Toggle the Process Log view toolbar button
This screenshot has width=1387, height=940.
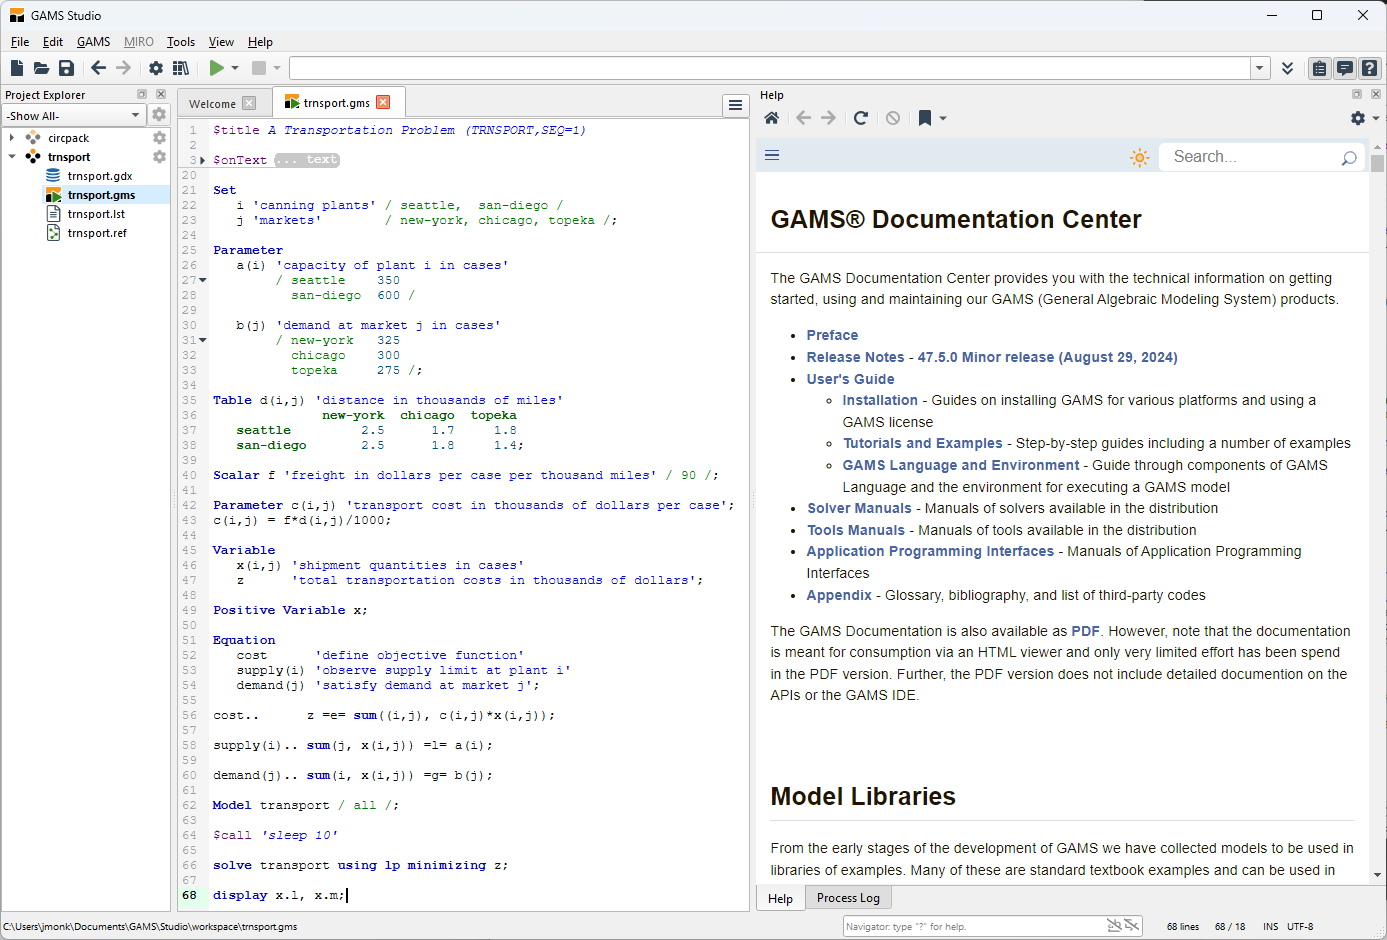point(1345,68)
